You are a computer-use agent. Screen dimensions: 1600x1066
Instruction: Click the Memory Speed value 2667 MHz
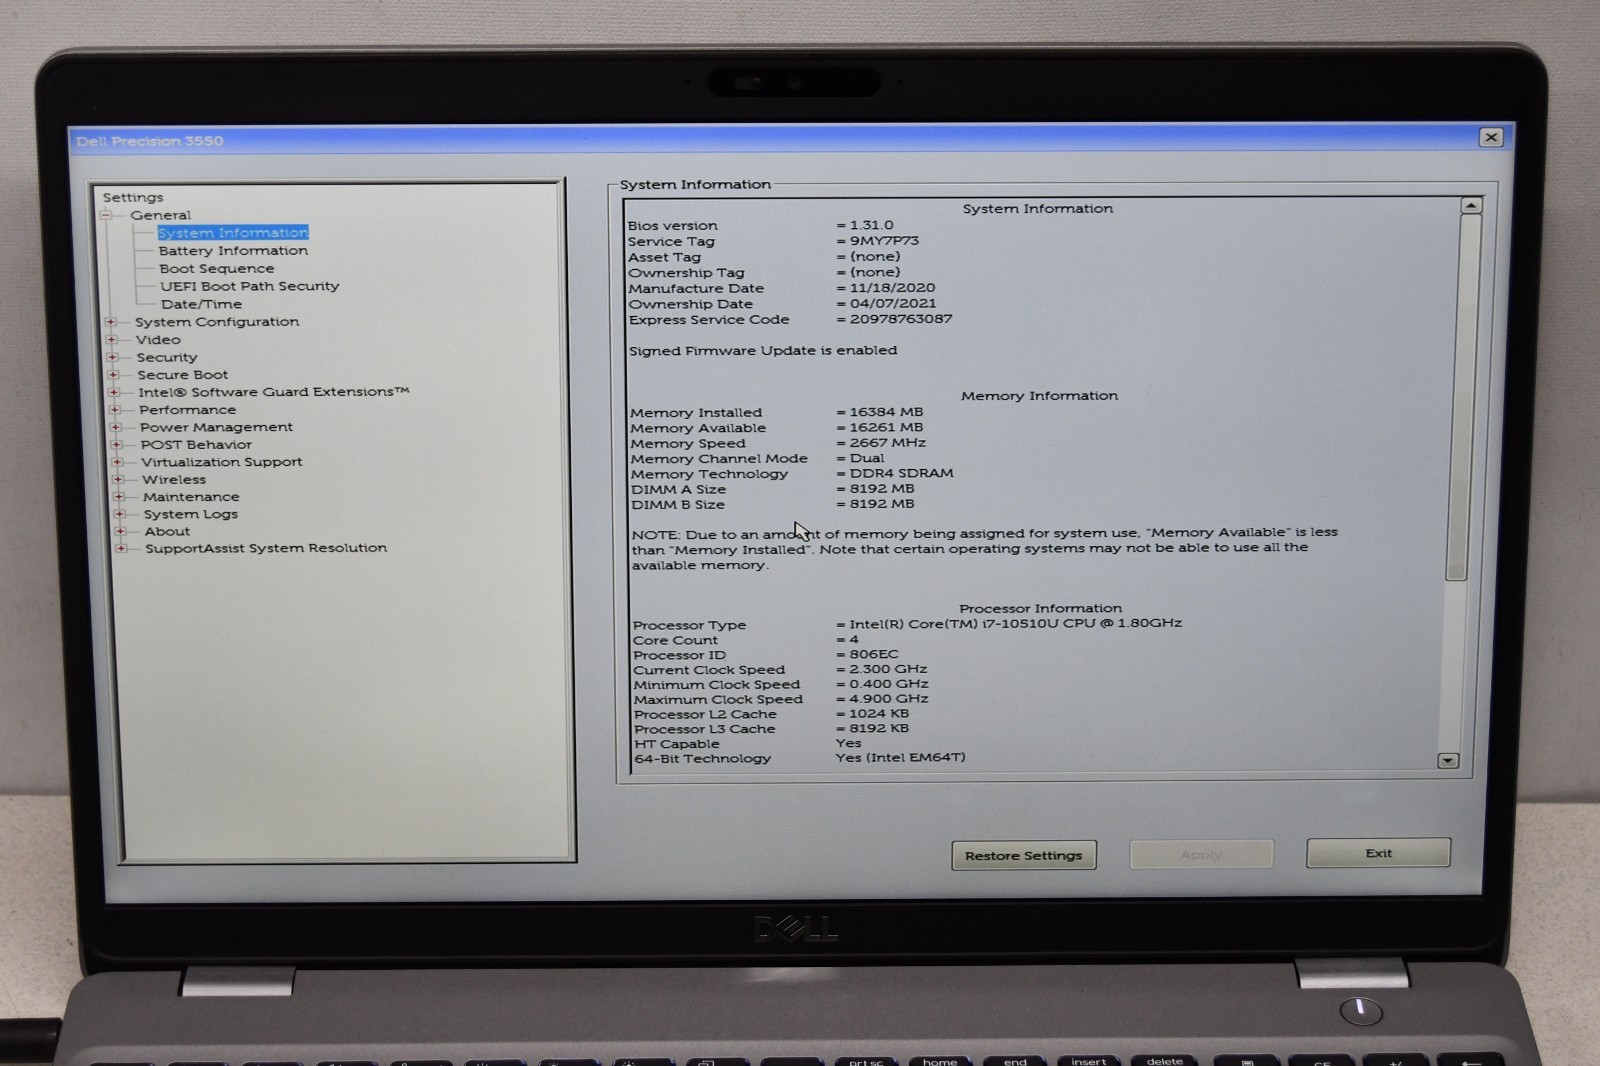pyautogui.click(x=887, y=443)
